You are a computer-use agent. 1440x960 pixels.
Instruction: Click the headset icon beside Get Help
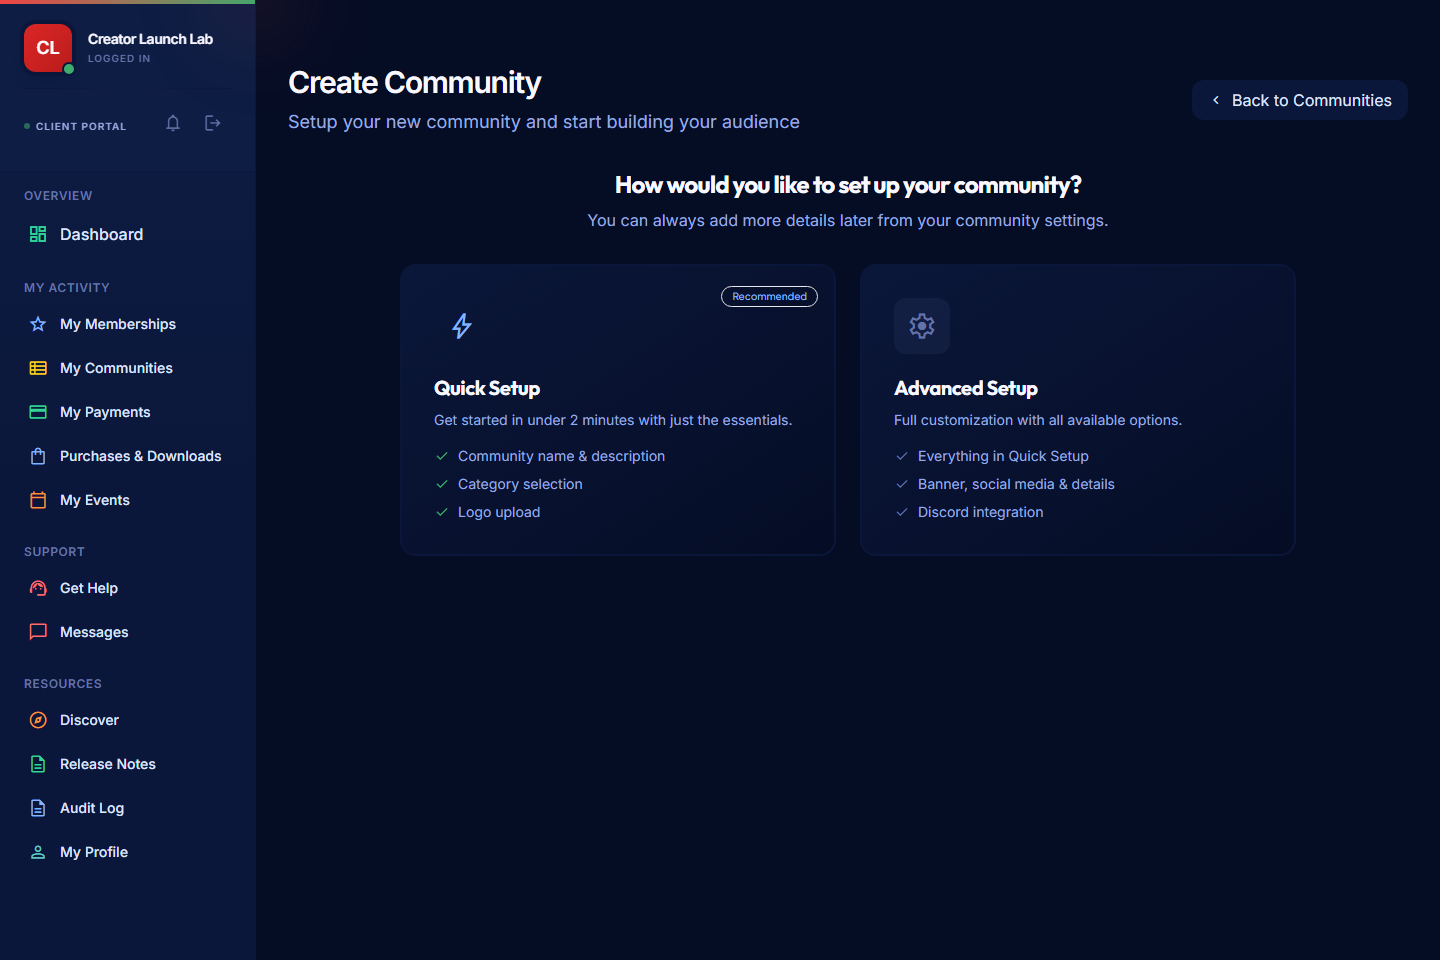pyautogui.click(x=38, y=588)
